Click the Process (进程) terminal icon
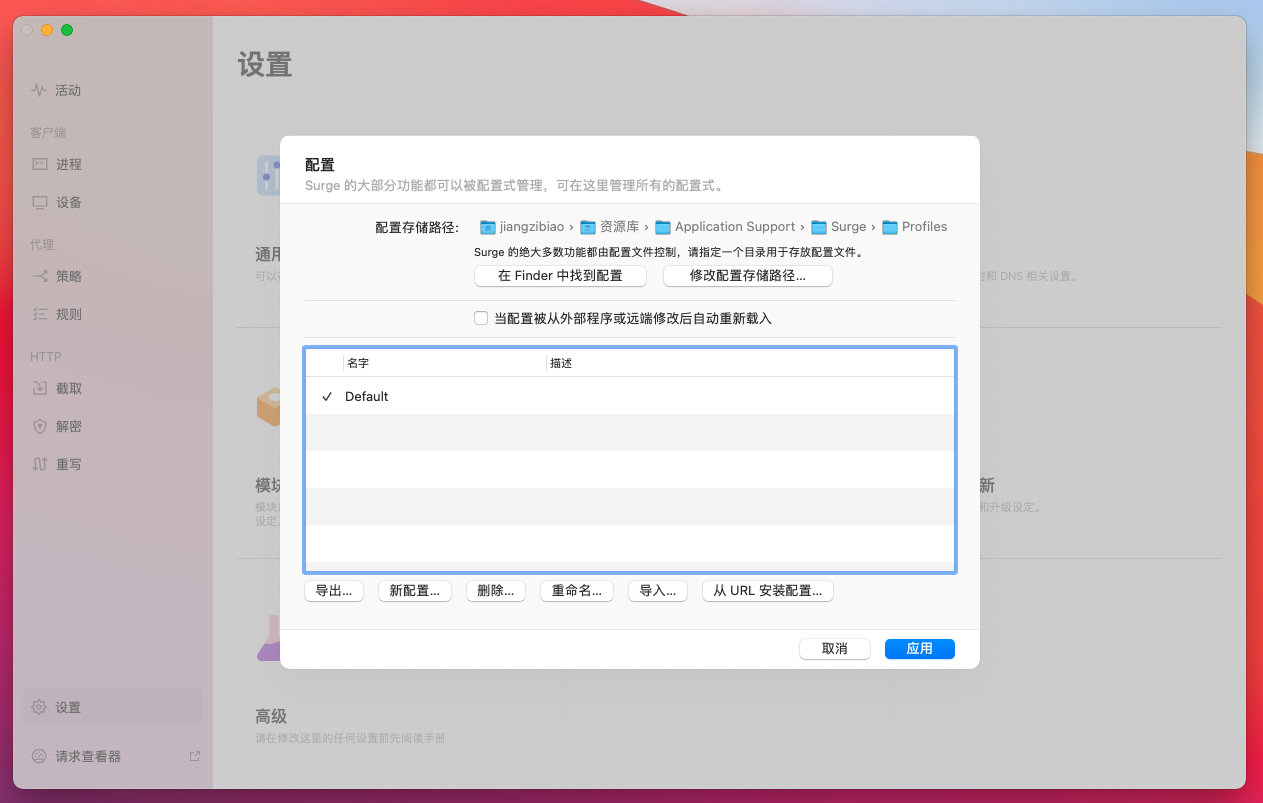Viewport: 1263px width, 803px height. (40, 164)
